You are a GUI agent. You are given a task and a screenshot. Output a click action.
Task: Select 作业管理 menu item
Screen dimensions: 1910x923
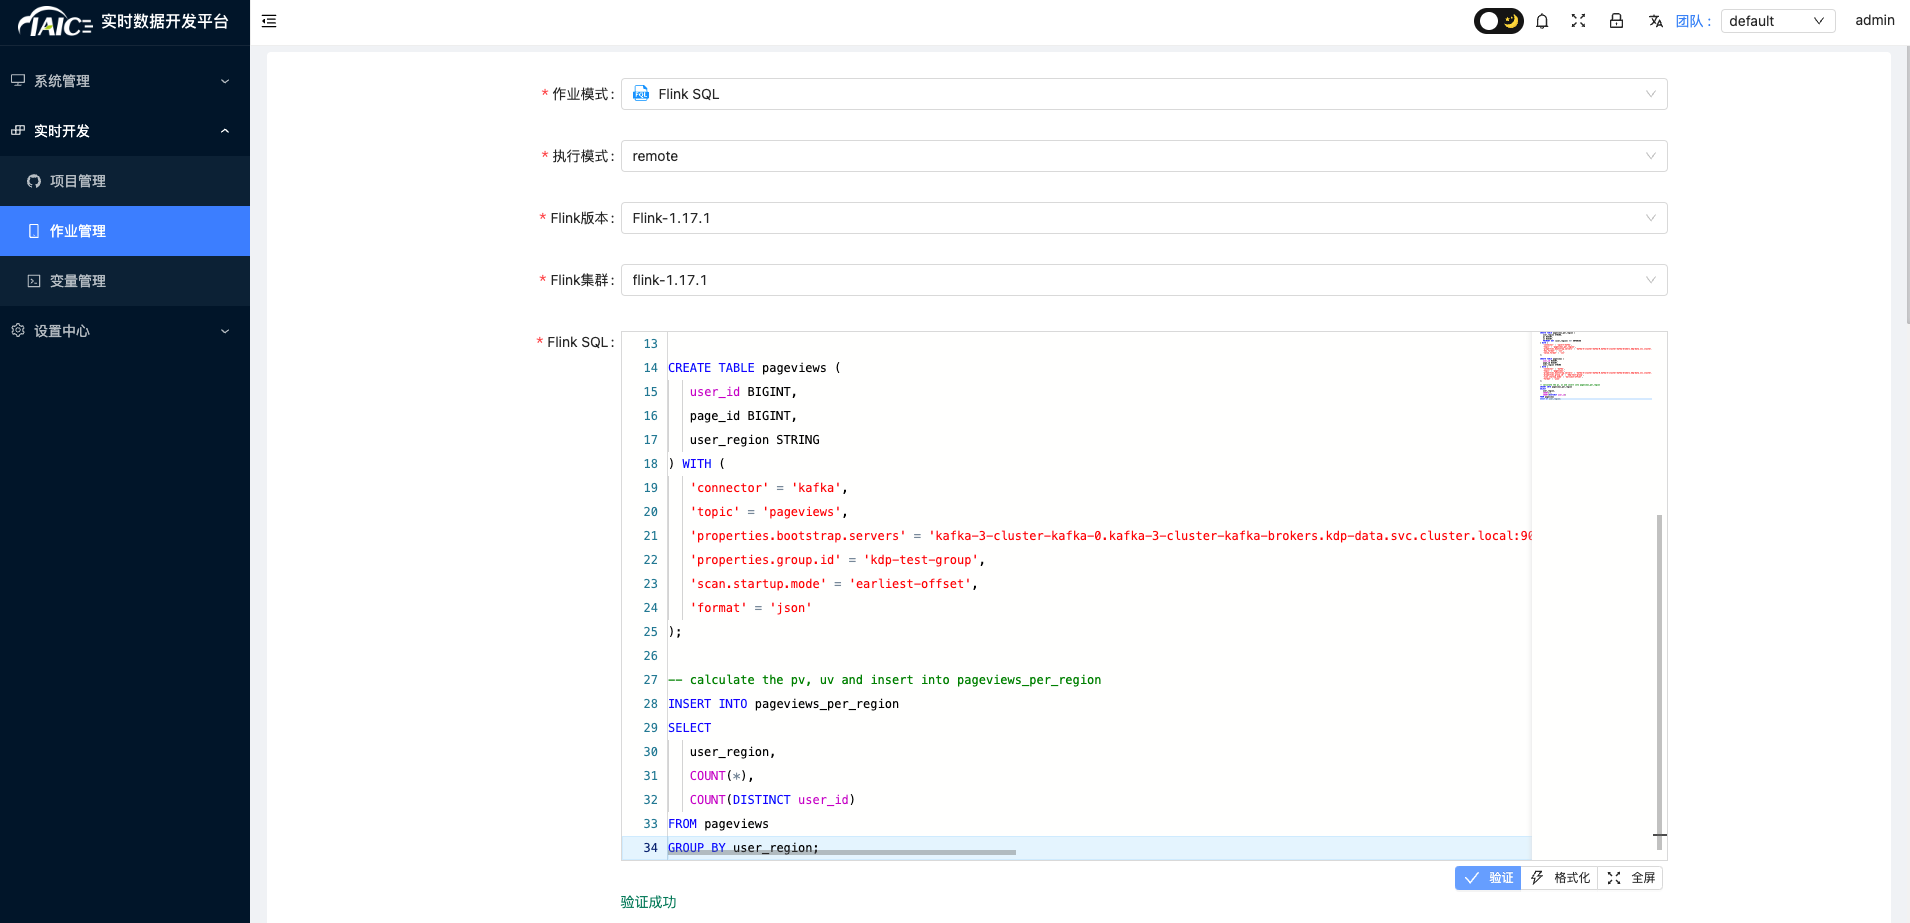(x=125, y=231)
